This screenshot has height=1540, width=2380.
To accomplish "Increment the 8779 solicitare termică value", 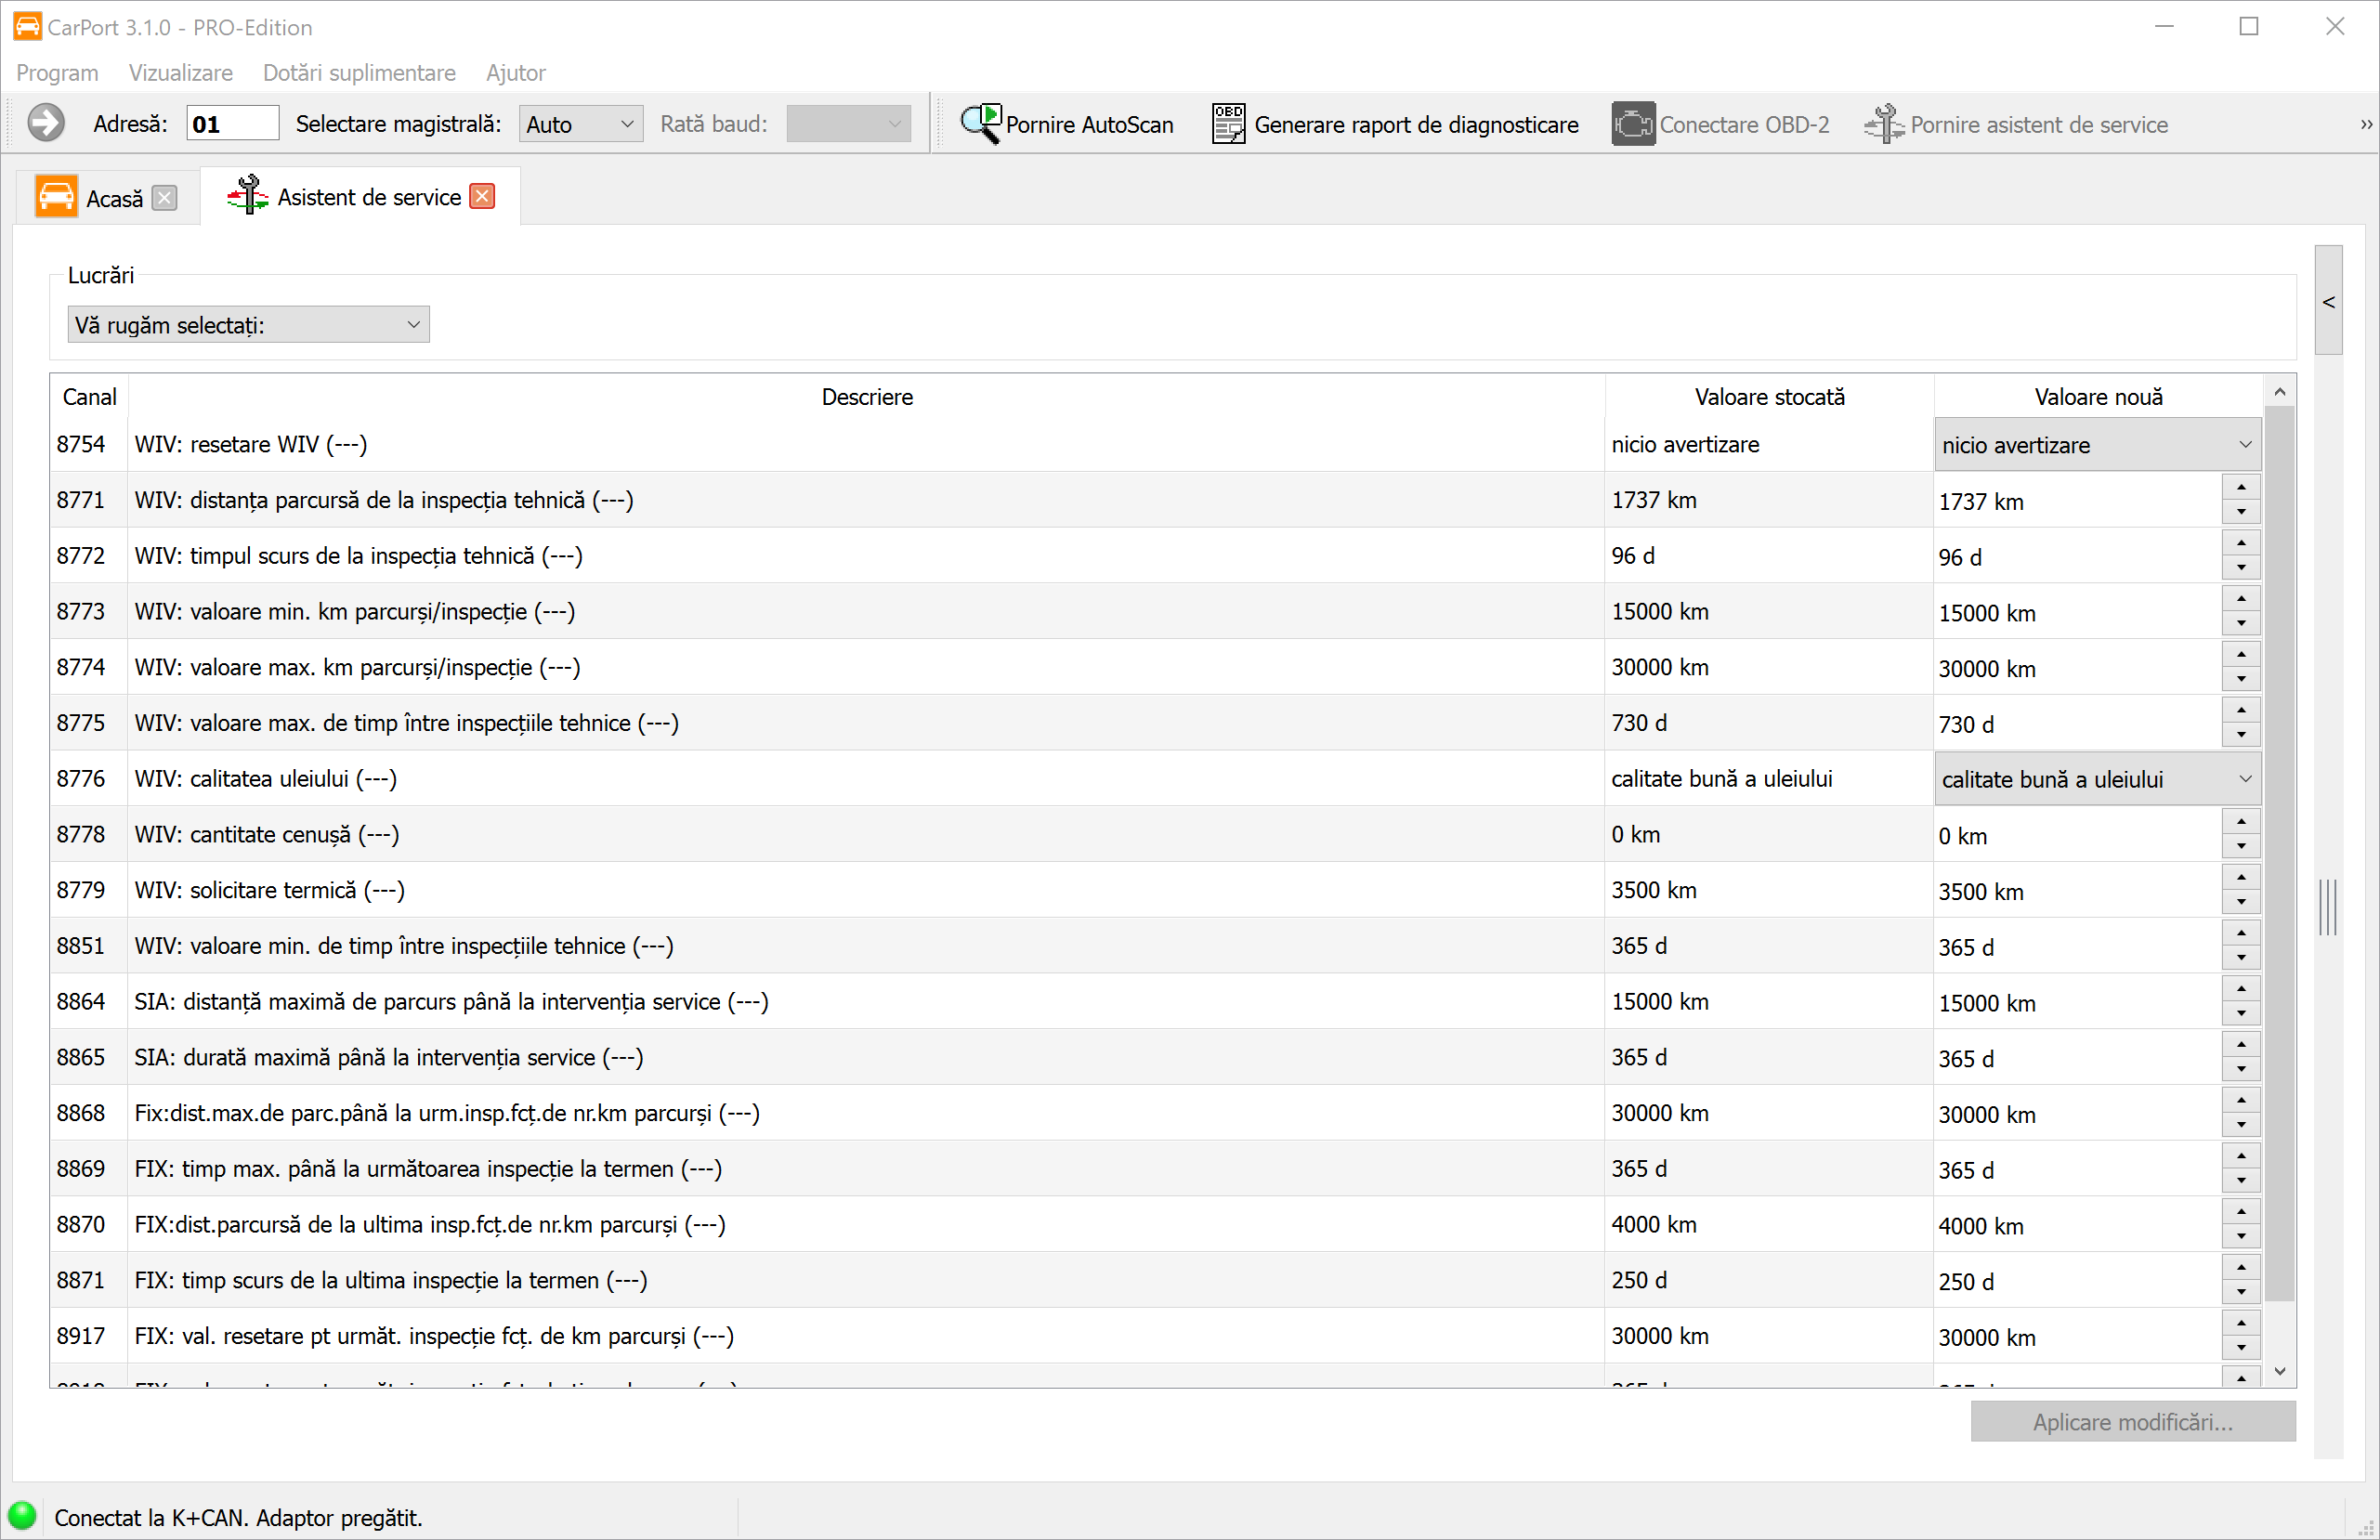I will tap(2241, 878).
